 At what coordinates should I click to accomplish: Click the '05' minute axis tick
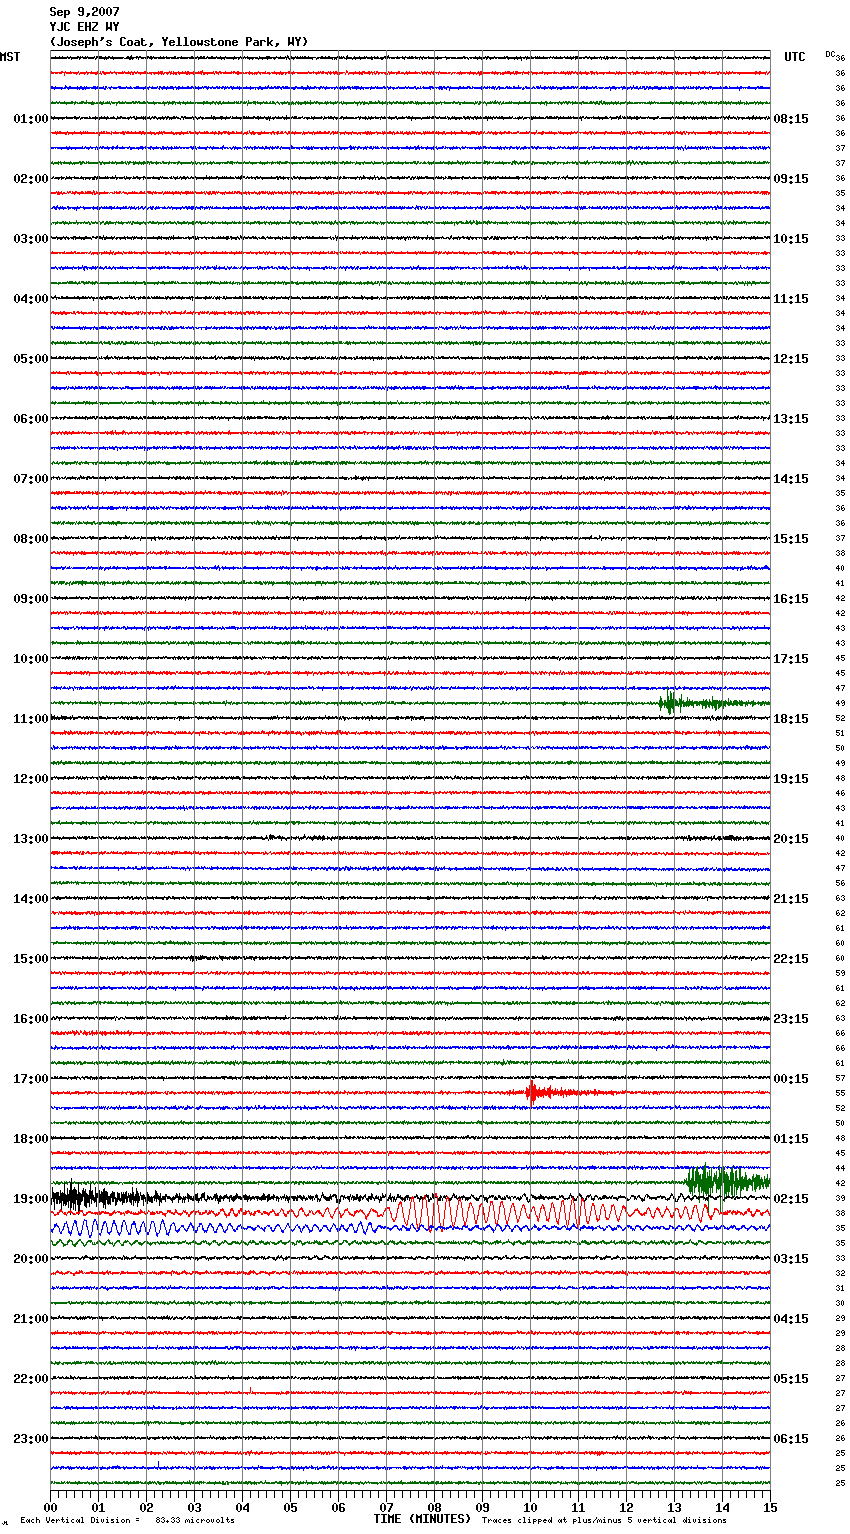pos(291,1507)
